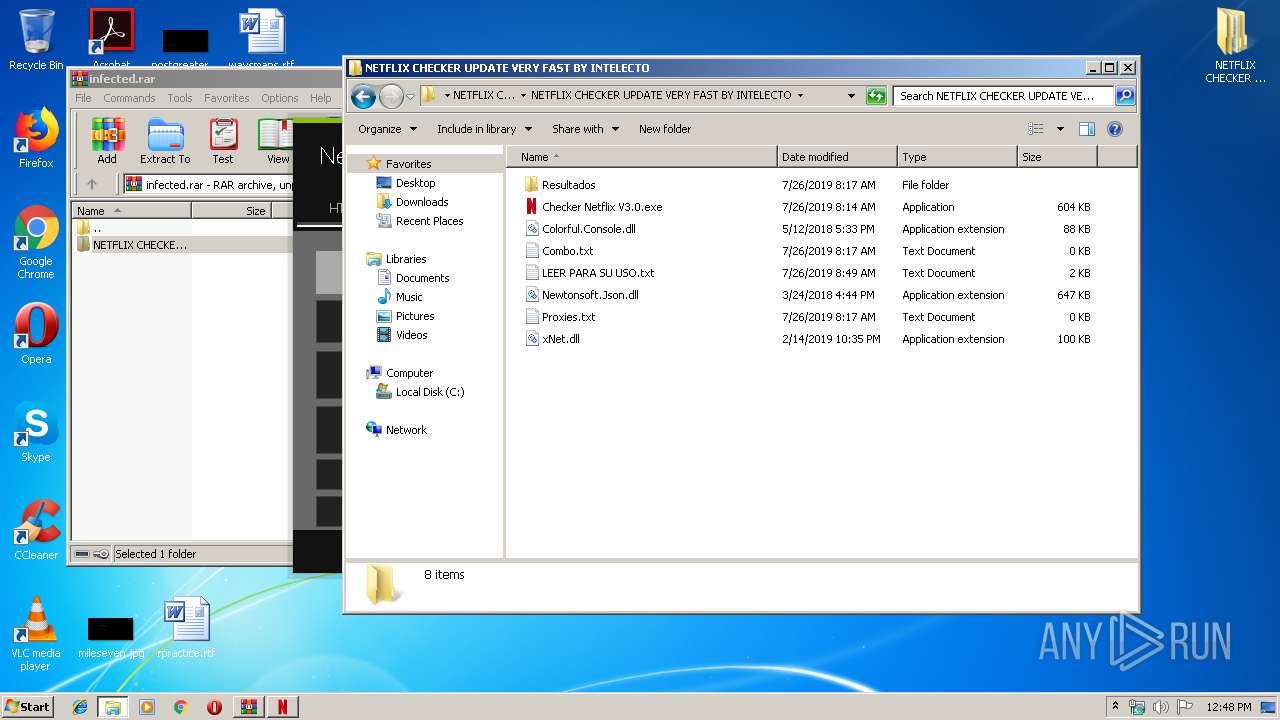Click the Start button
Screen dimensions: 1280x720
28,707
